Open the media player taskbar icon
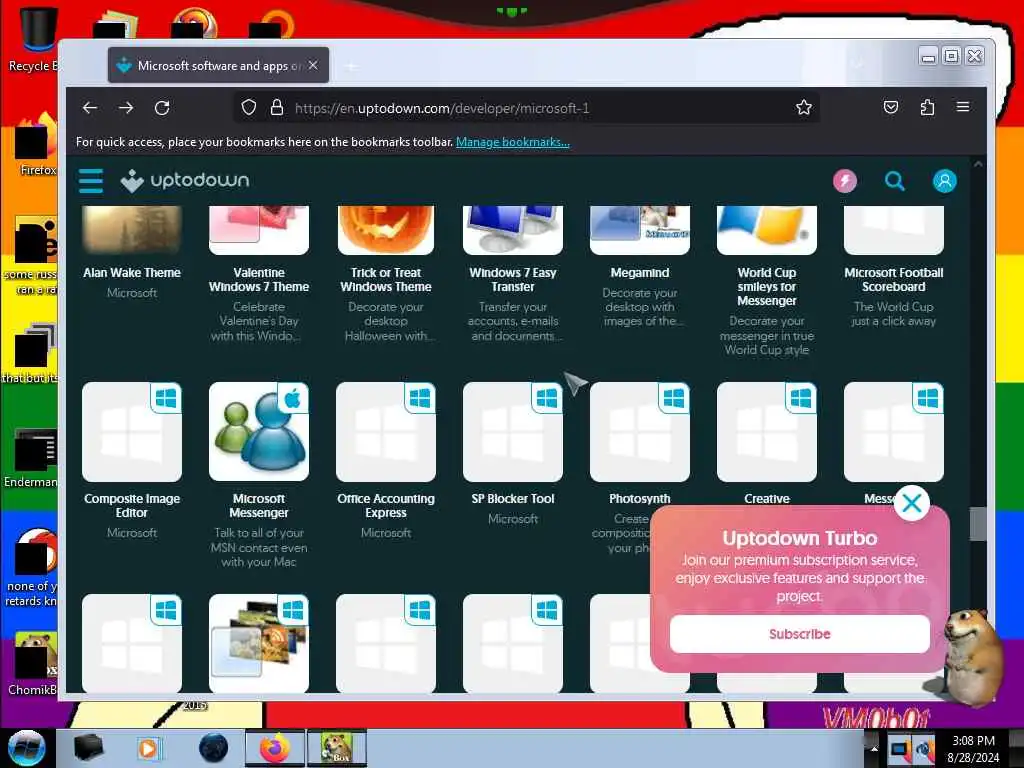The width and height of the screenshot is (1024, 768). tap(148, 748)
